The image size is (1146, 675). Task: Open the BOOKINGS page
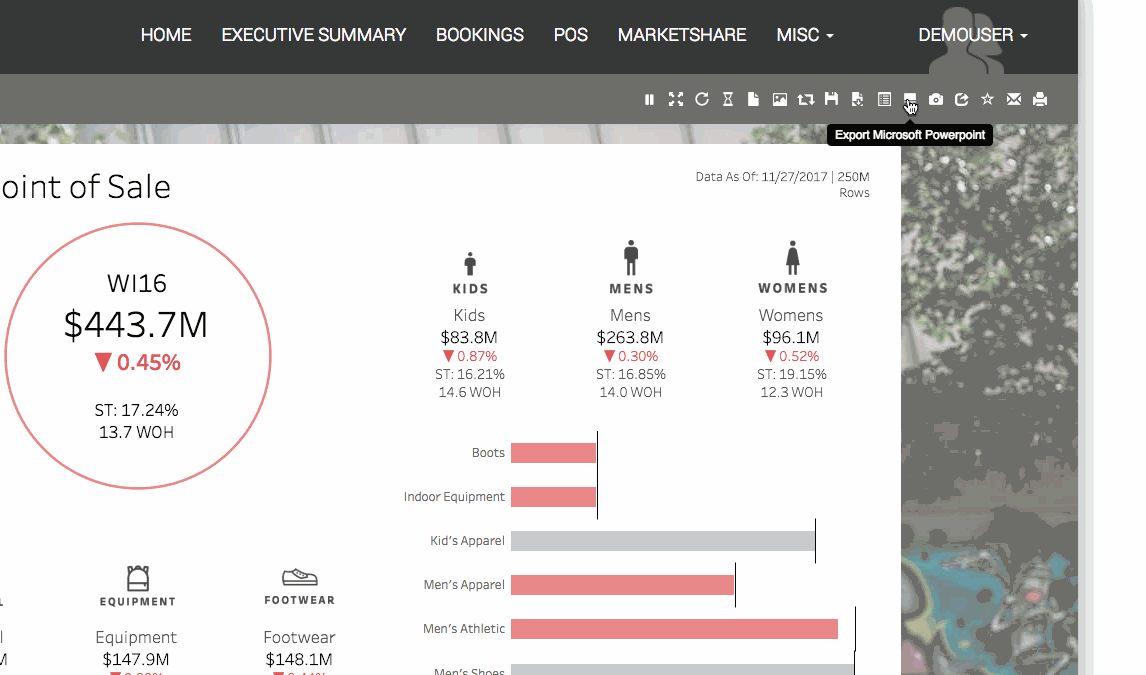click(x=479, y=35)
